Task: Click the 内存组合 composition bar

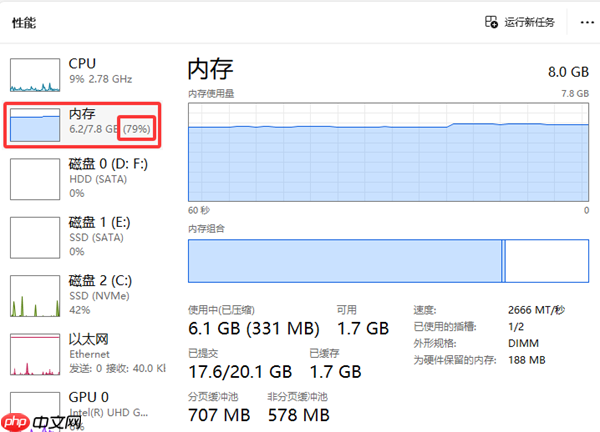Action: pyautogui.click(x=388, y=260)
